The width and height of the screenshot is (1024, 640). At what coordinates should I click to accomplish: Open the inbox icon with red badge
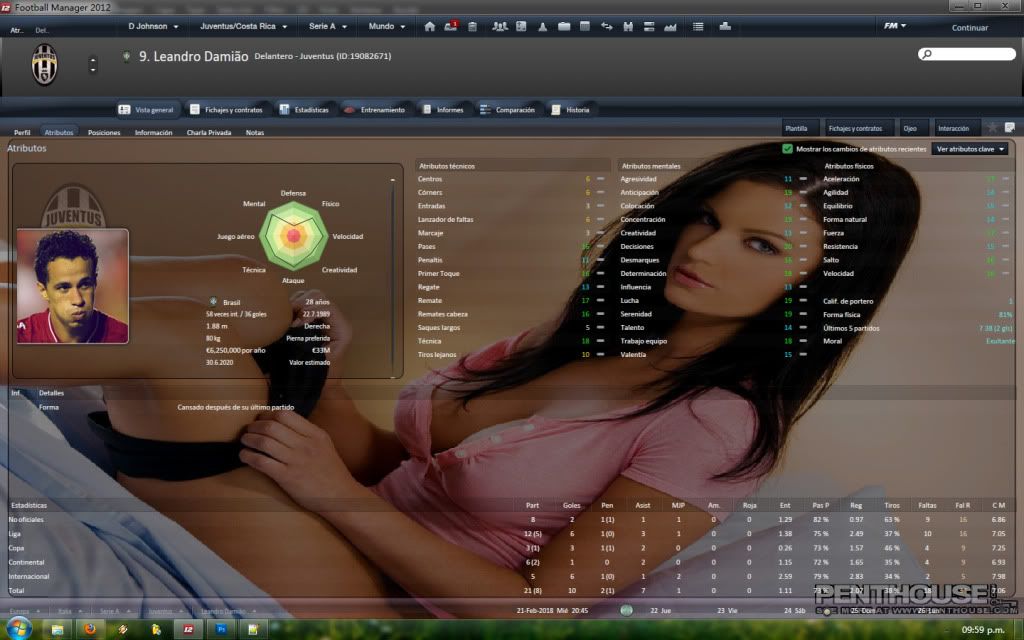451,26
